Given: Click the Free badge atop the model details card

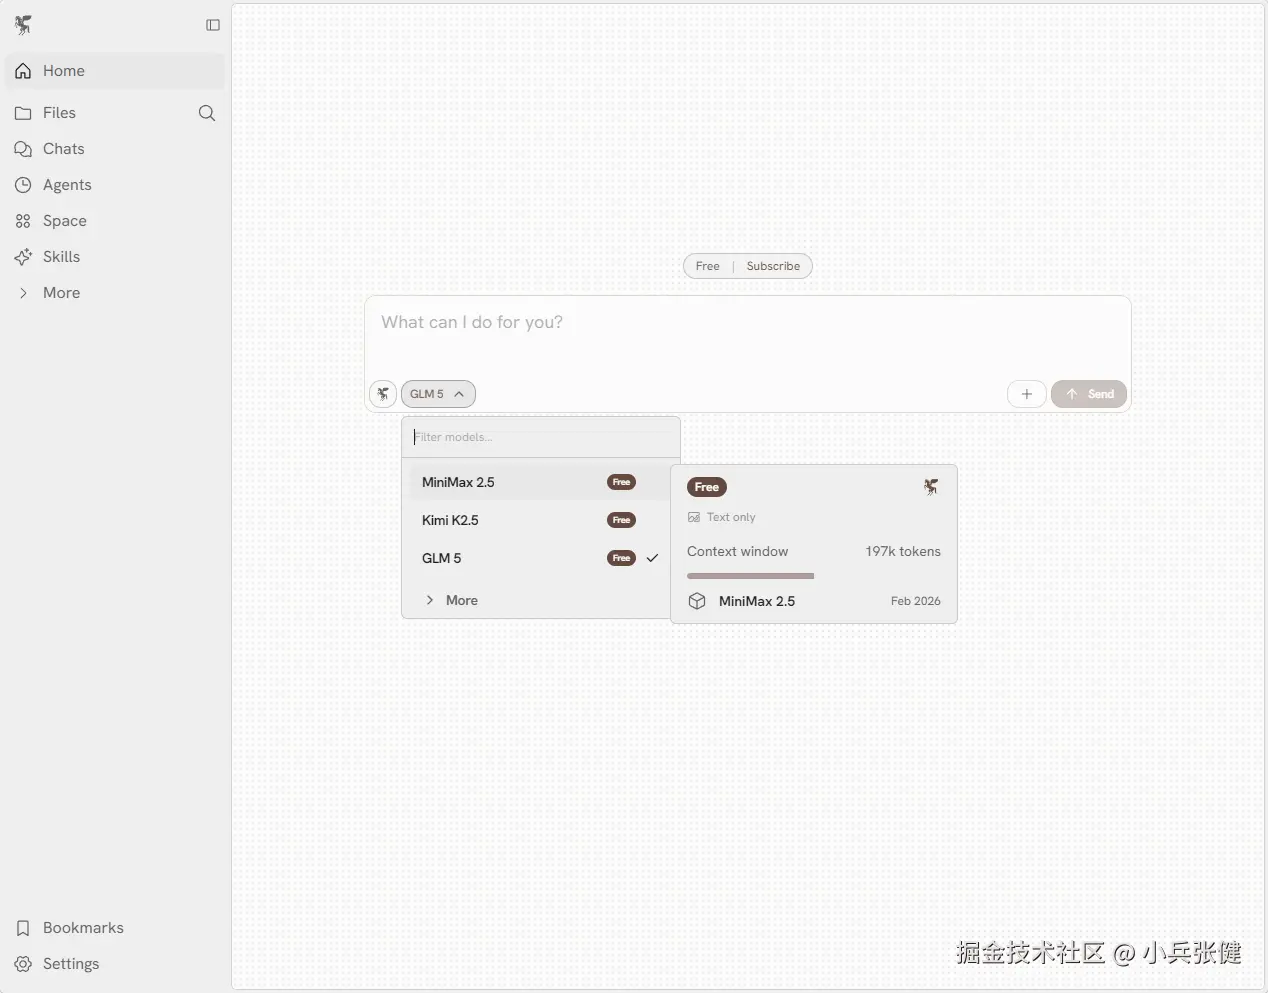Looking at the screenshot, I should click(x=707, y=487).
